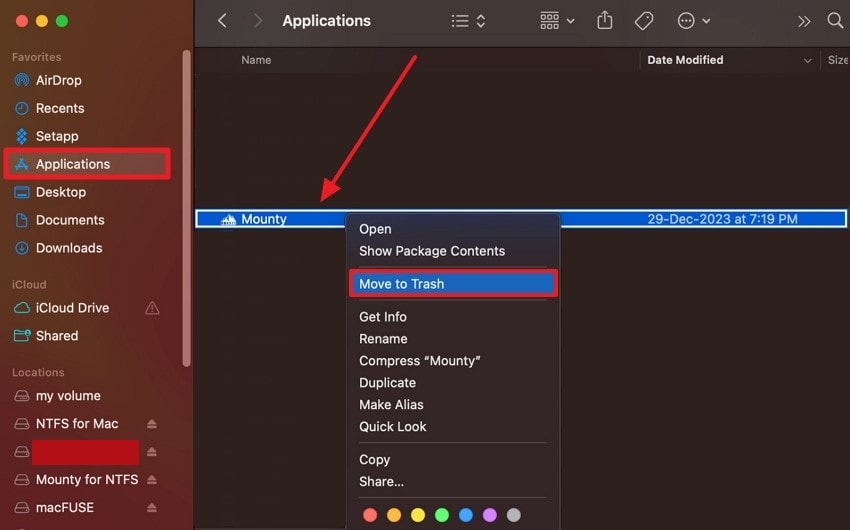This screenshot has width=850, height=530.
Task: Open the Group By grid icon
Action: pos(549,21)
